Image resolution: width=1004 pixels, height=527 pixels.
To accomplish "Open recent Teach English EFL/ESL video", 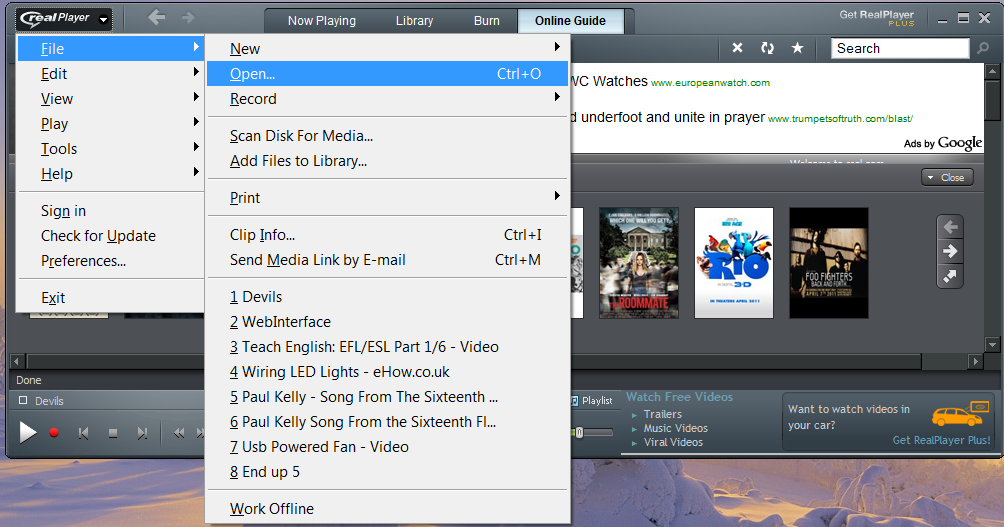I will (387, 347).
